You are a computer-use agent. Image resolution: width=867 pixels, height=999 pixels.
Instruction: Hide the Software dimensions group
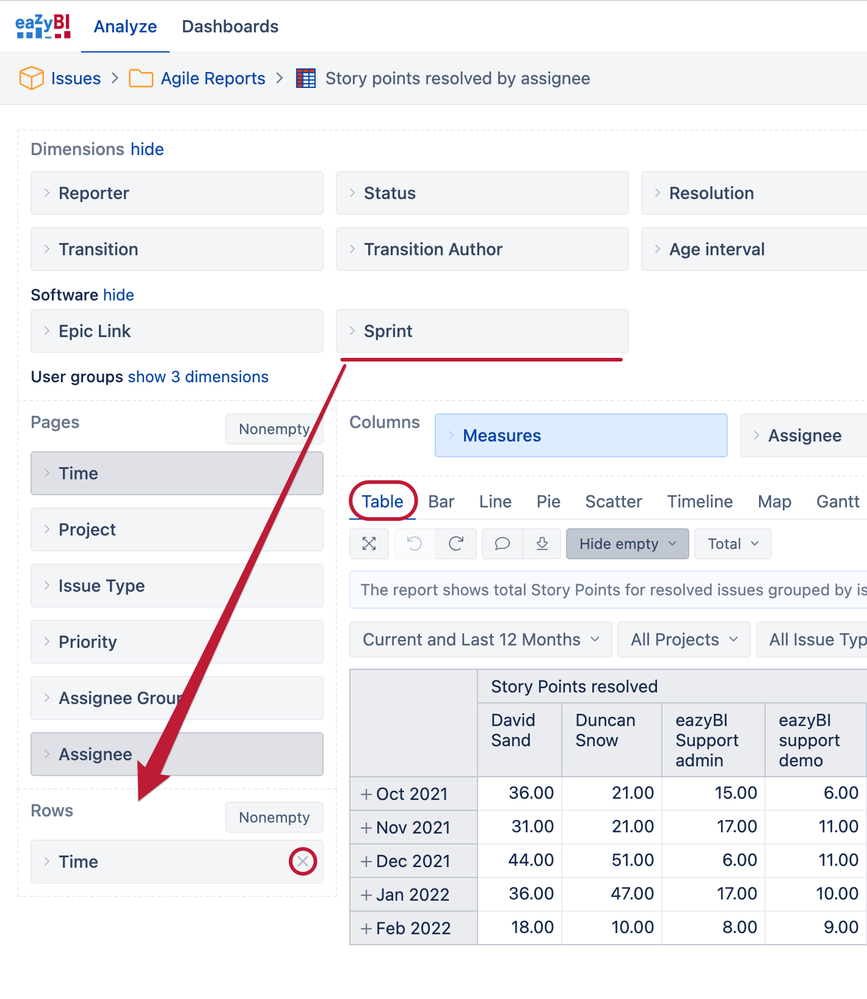(118, 295)
